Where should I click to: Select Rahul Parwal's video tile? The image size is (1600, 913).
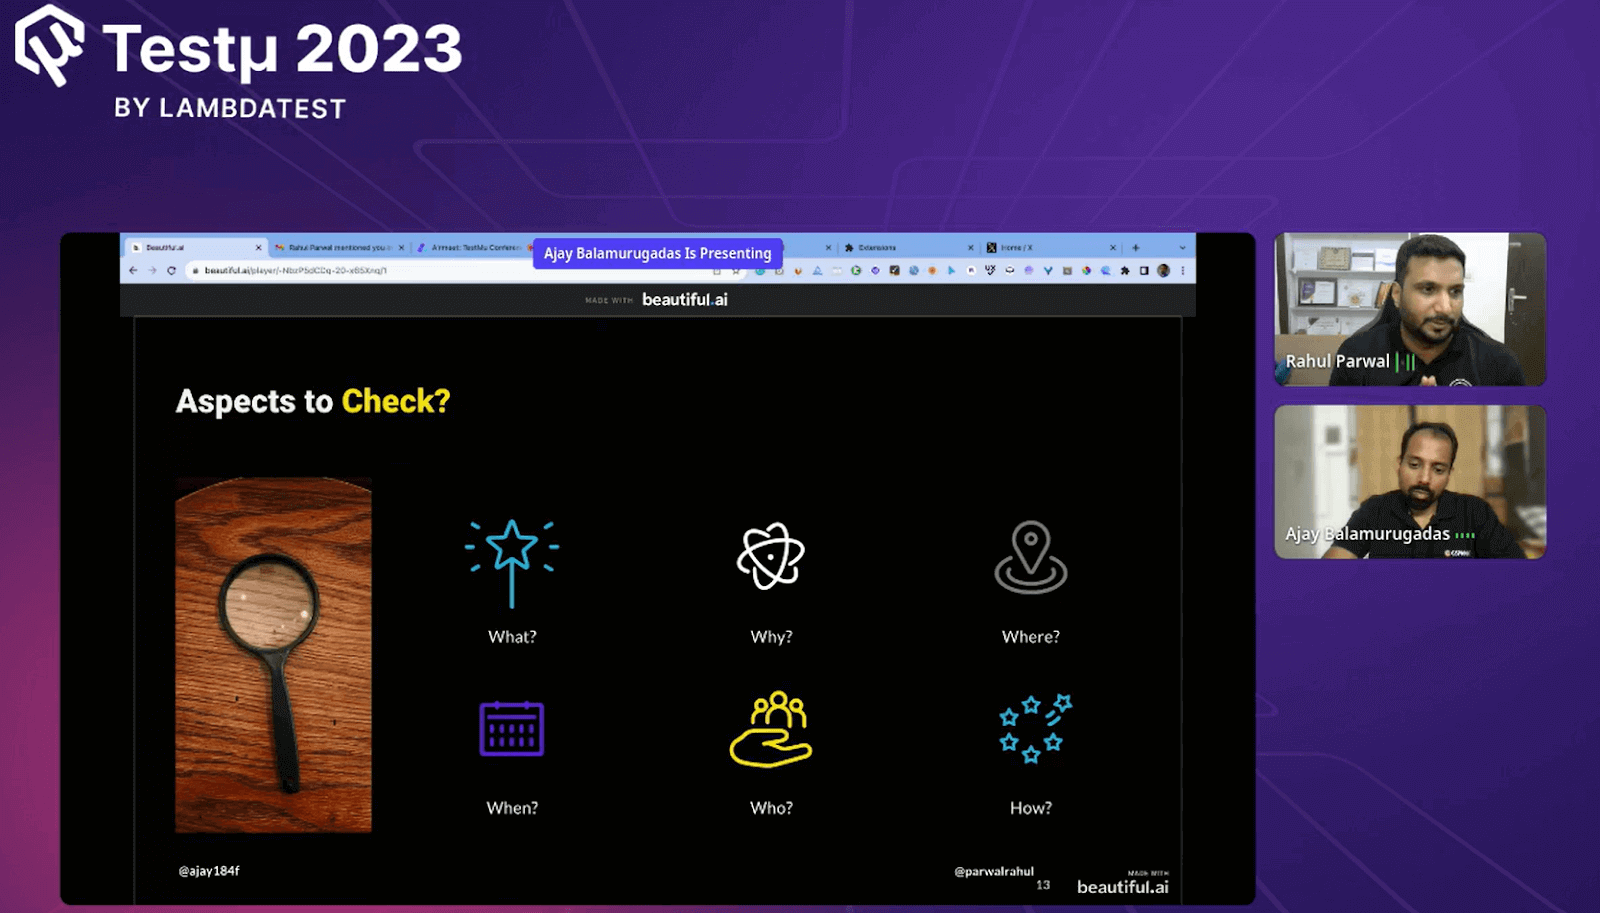1410,309
